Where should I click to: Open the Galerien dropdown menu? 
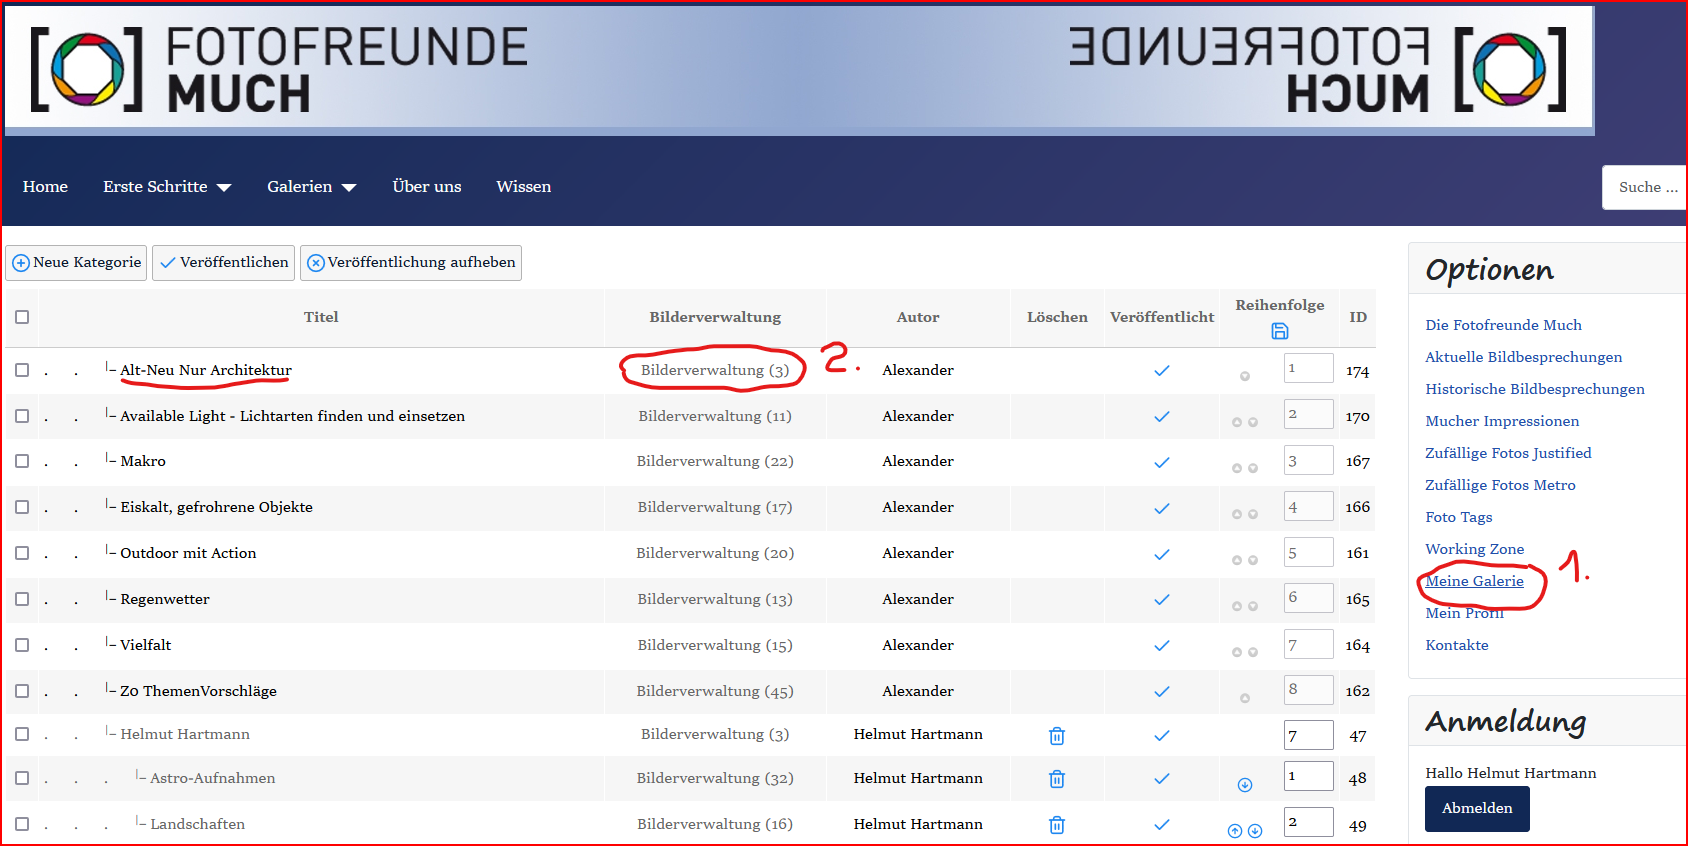click(x=311, y=187)
